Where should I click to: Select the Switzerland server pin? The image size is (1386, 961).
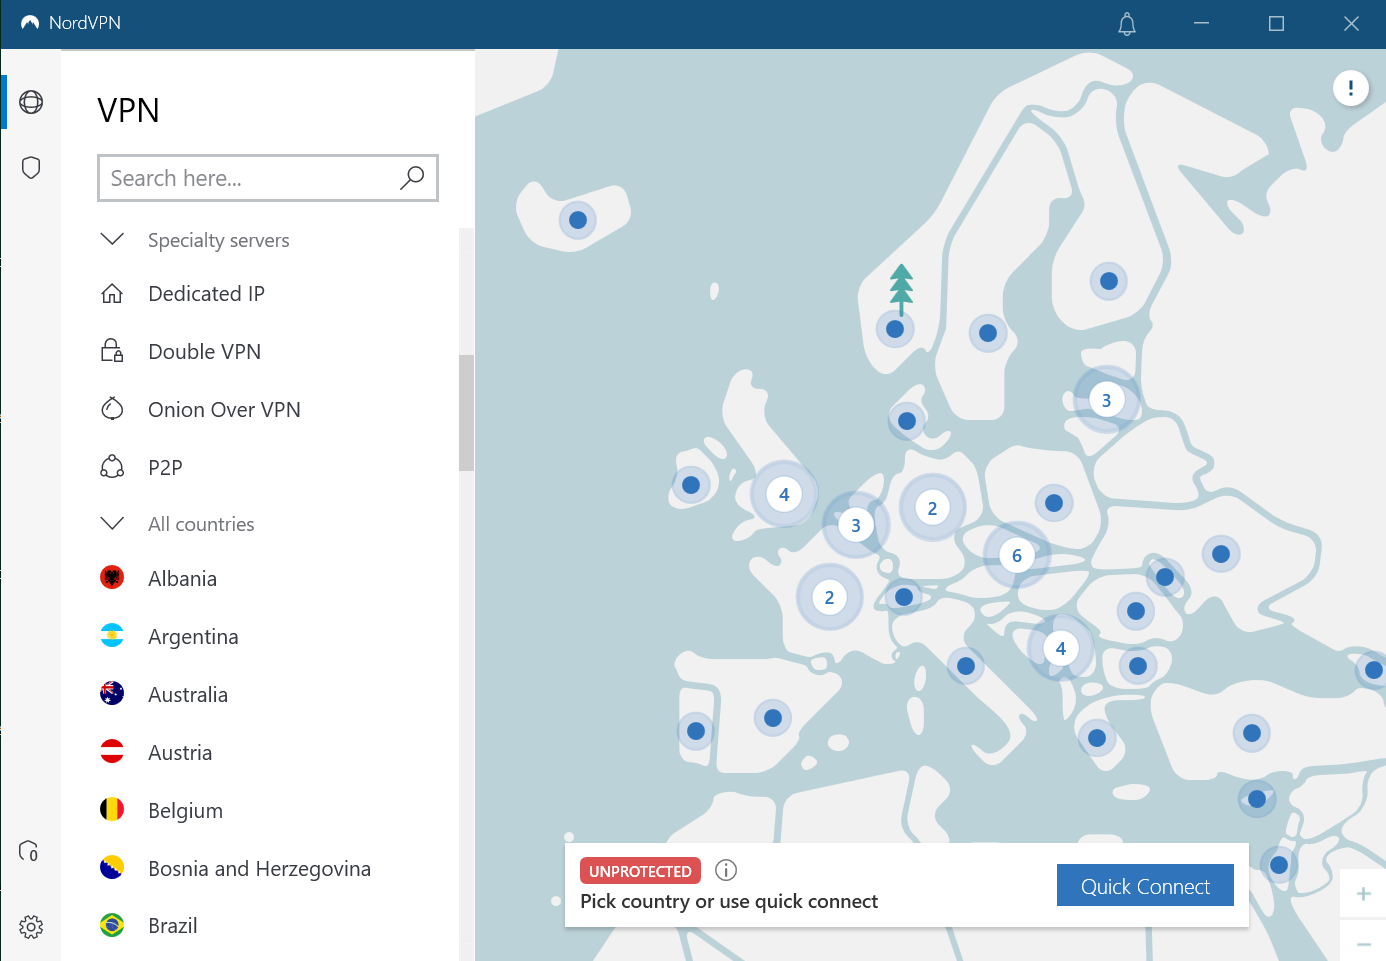(904, 597)
